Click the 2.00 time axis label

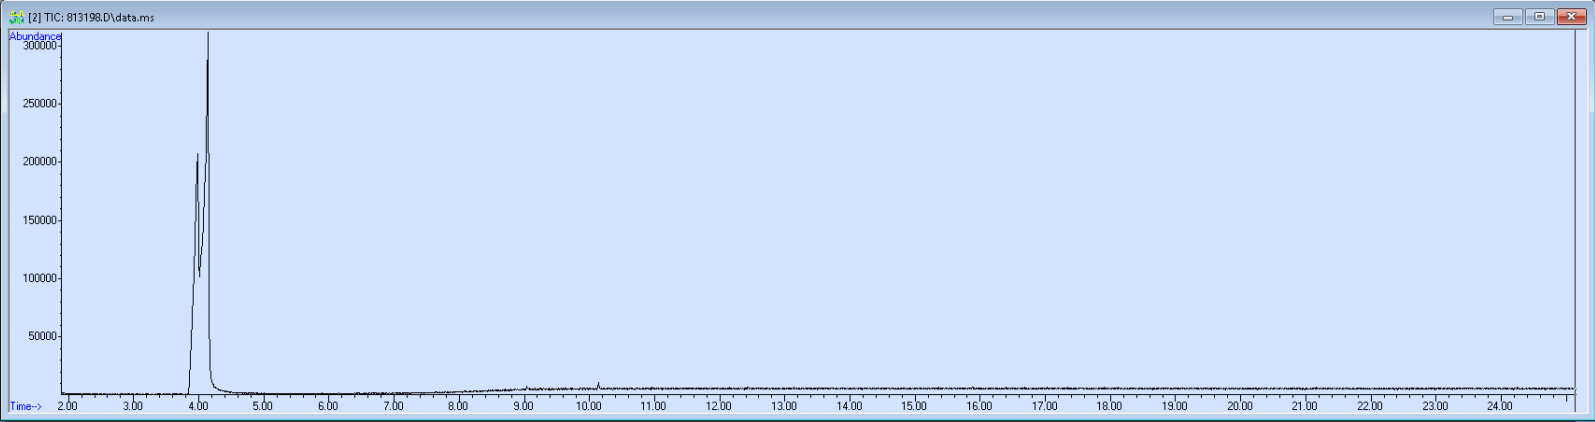tap(67, 406)
